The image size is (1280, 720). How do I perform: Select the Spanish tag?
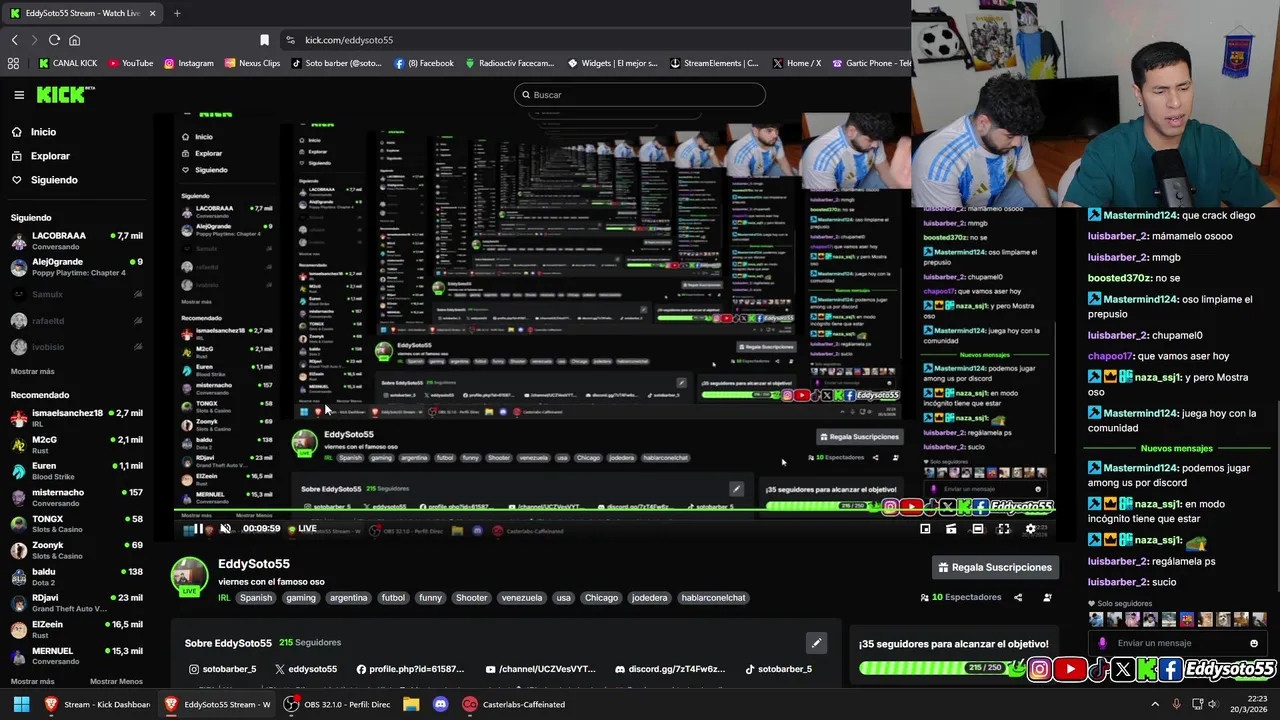tap(256, 598)
